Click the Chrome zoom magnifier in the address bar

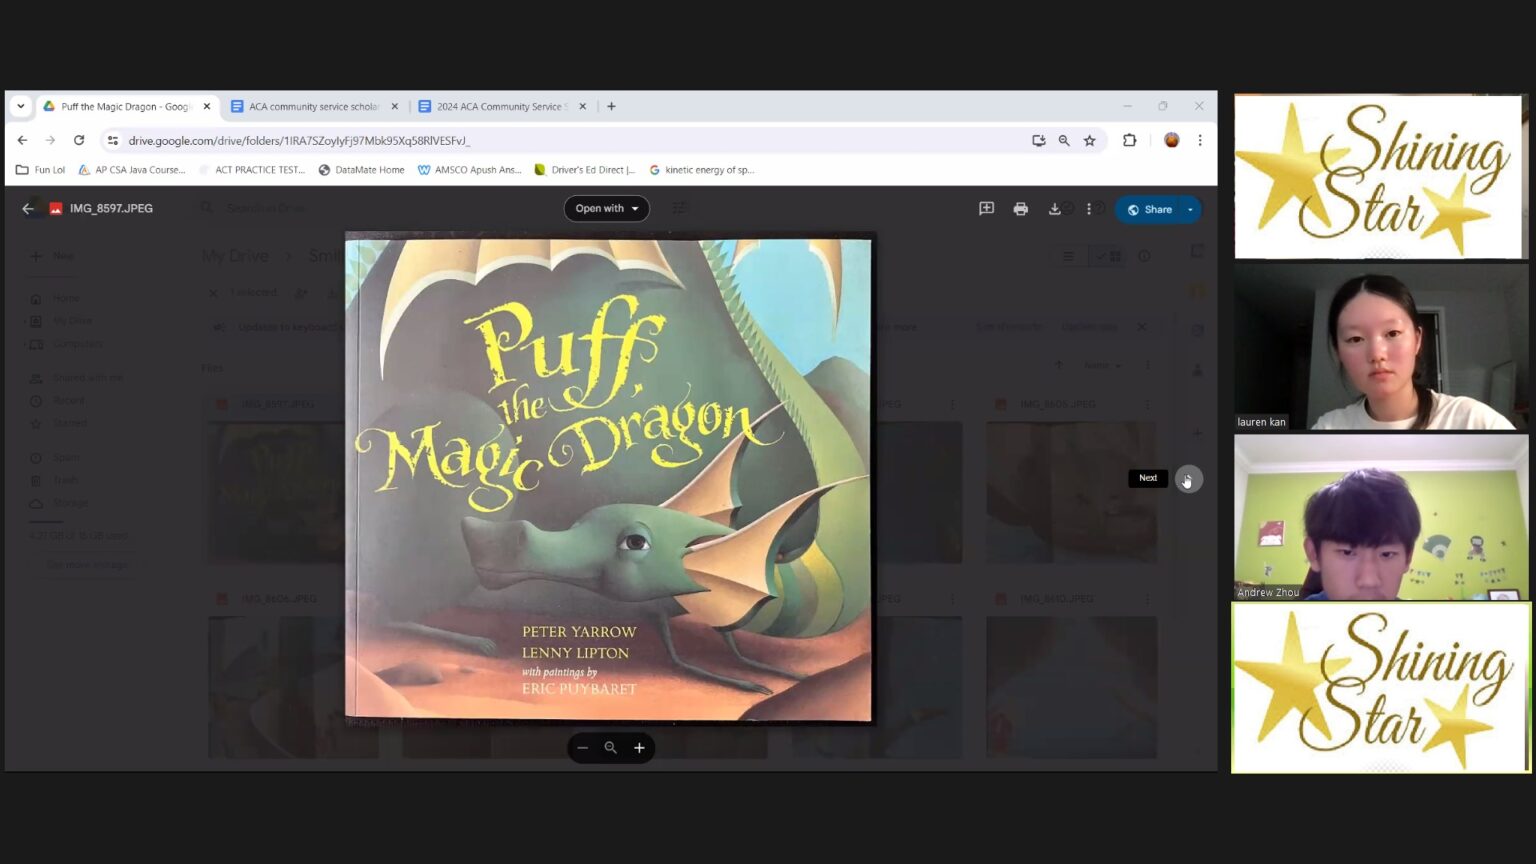point(1064,141)
